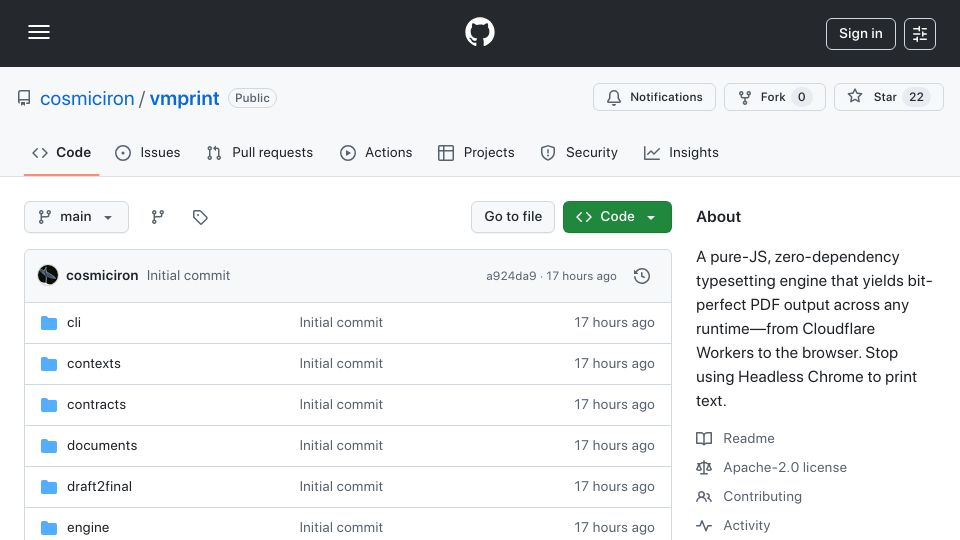Image resolution: width=960 pixels, height=540 pixels.
Task: Star the vmprint repository
Action: tap(888, 97)
